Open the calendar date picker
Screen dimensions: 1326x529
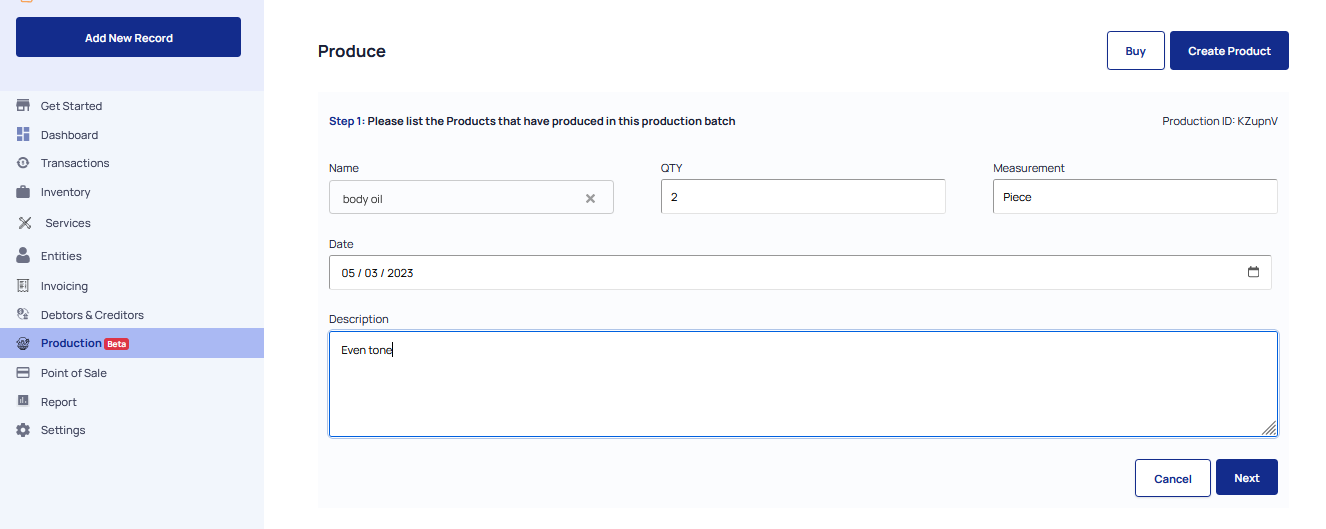click(1253, 272)
